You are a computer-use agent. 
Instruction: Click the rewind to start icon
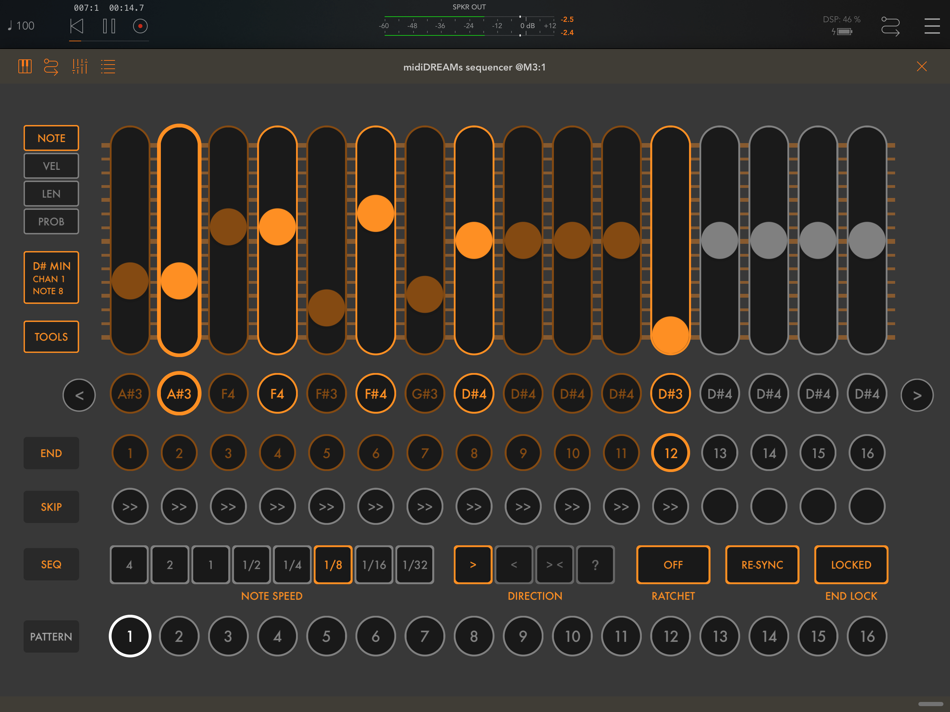pos(76,26)
